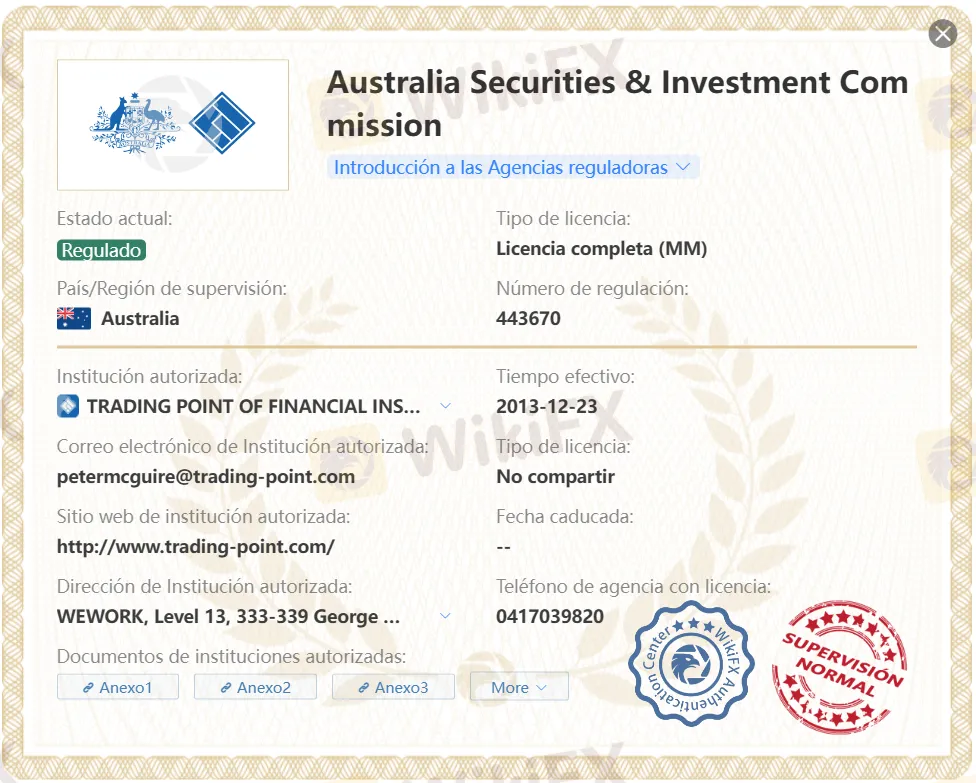Click the phone number 0417039820
Viewport: 976px width, 783px height.
tap(550, 616)
